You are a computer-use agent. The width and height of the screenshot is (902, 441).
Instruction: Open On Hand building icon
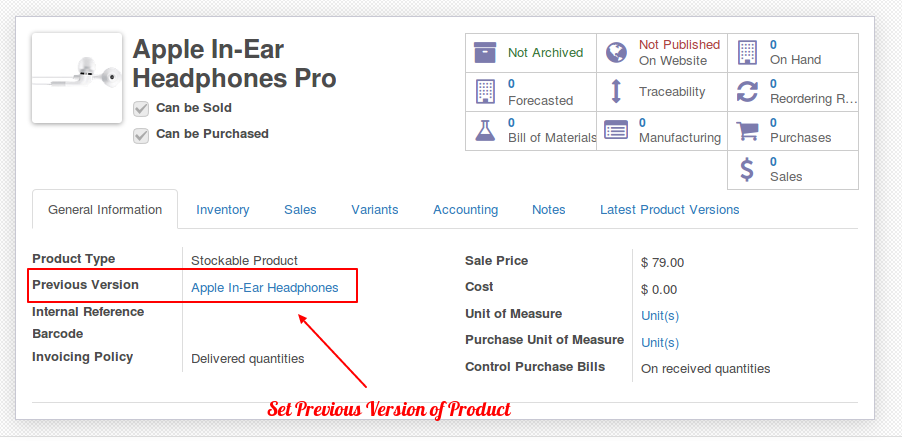tap(747, 52)
